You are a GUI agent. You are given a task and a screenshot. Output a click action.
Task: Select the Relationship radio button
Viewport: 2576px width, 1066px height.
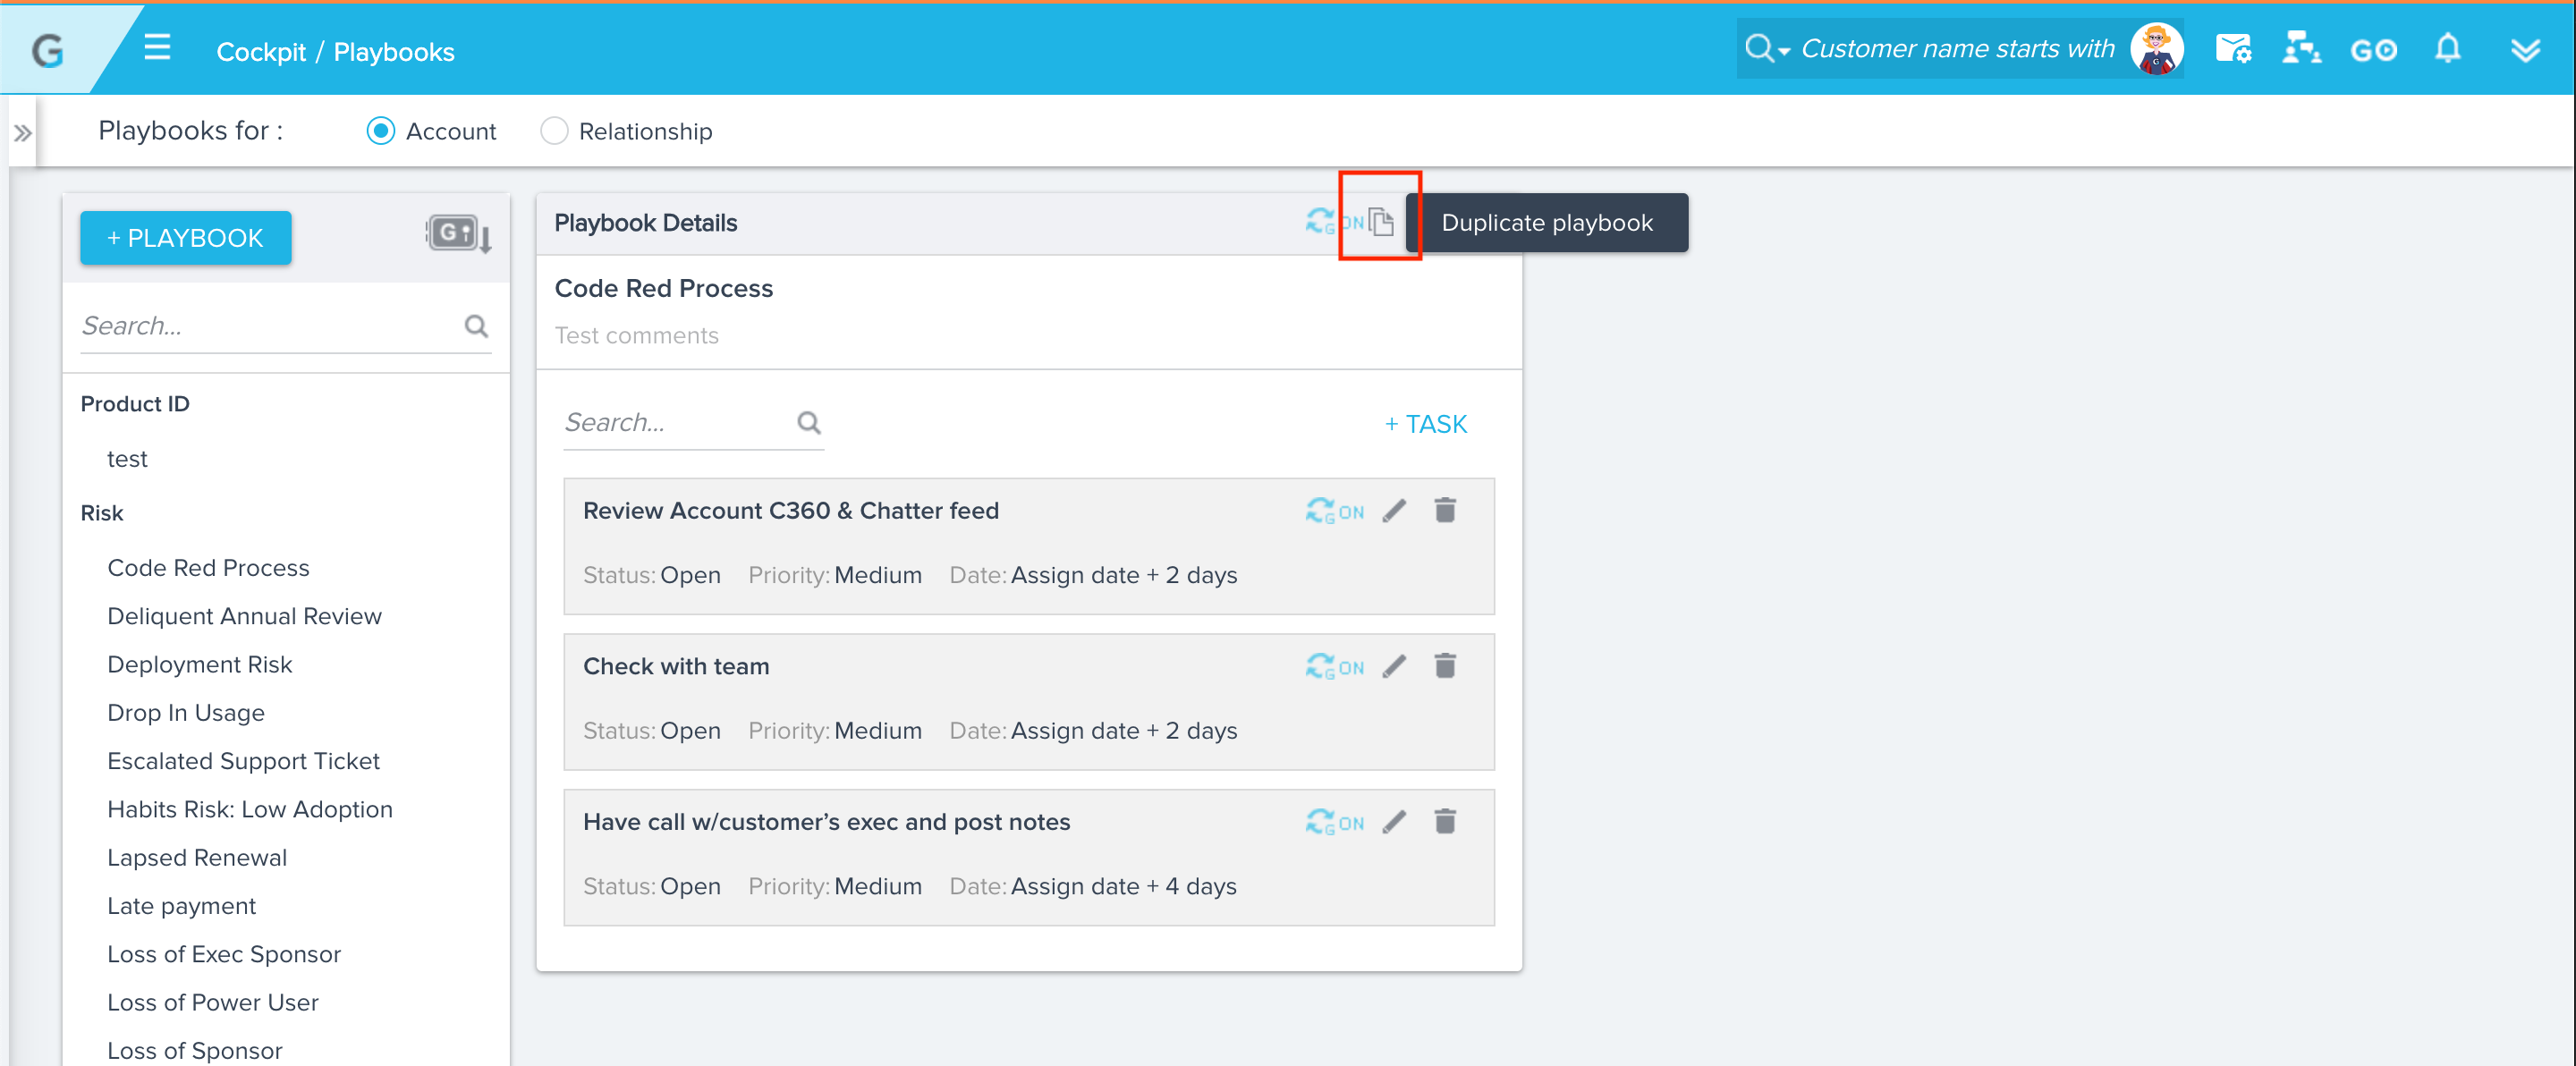click(554, 131)
